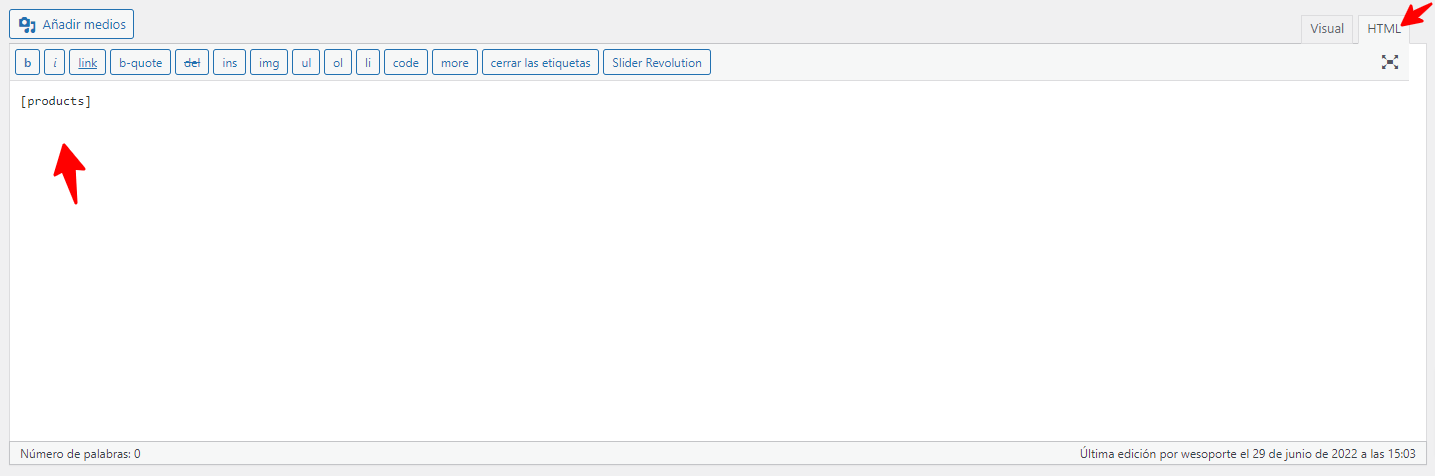The height and width of the screenshot is (476, 1435).
Task: Toggle bold with the b quicktag
Action: [x=28, y=63]
